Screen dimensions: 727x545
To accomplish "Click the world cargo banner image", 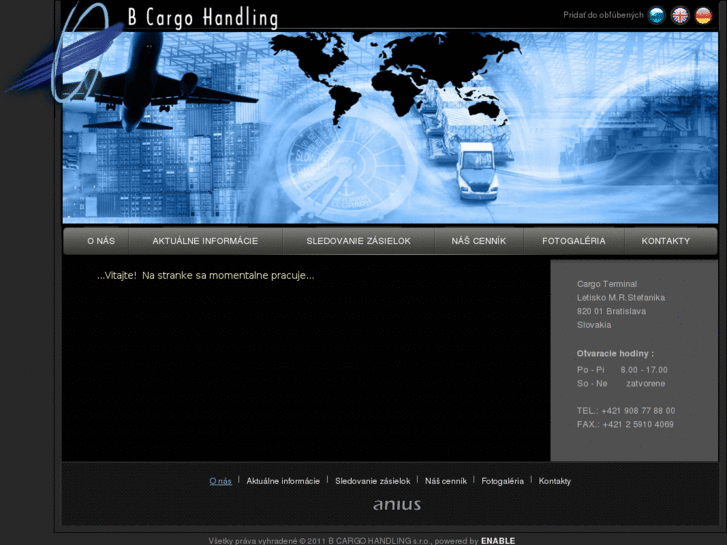I will click(x=390, y=128).
